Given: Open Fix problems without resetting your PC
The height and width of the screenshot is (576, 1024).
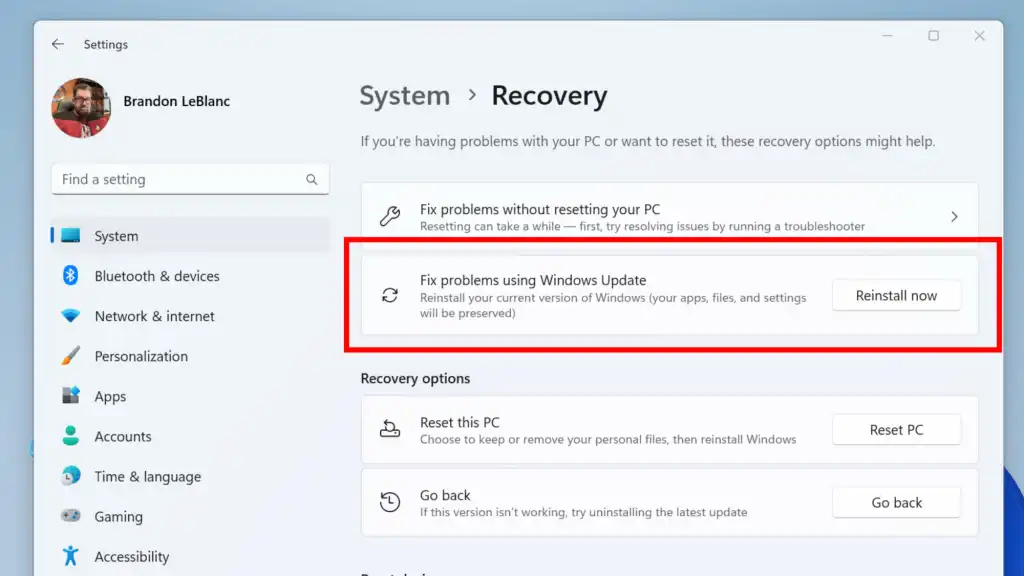Looking at the screenshot, I should 669,217.
